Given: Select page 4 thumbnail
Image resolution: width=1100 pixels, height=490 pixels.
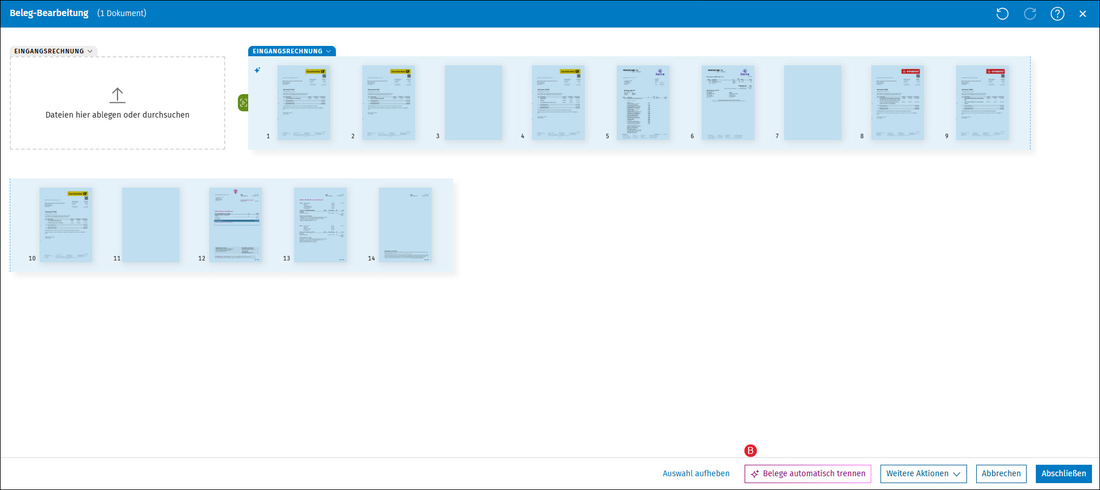Looking at the screenshot, I should [x=558, y=102].
